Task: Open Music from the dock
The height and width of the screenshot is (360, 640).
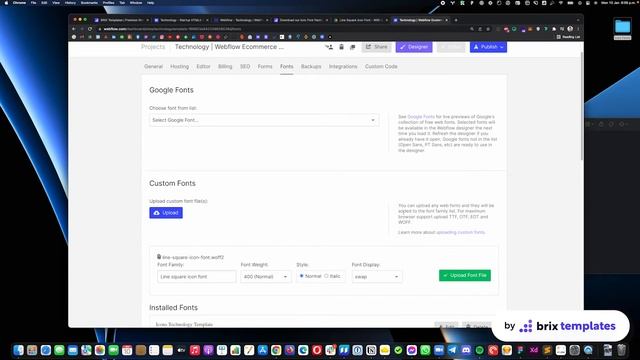Action: point(195,350)
